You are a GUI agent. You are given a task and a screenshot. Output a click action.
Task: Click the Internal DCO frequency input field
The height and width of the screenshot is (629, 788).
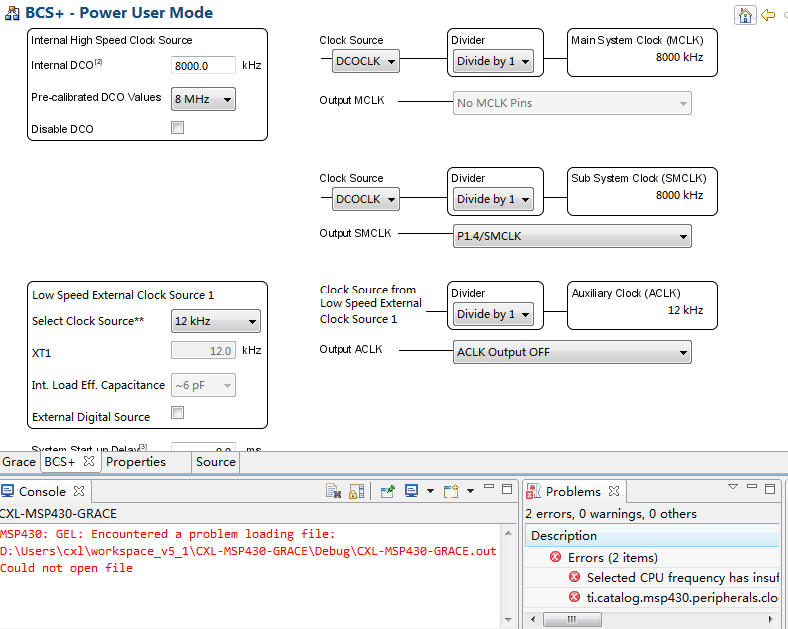(x=203, y=65)
